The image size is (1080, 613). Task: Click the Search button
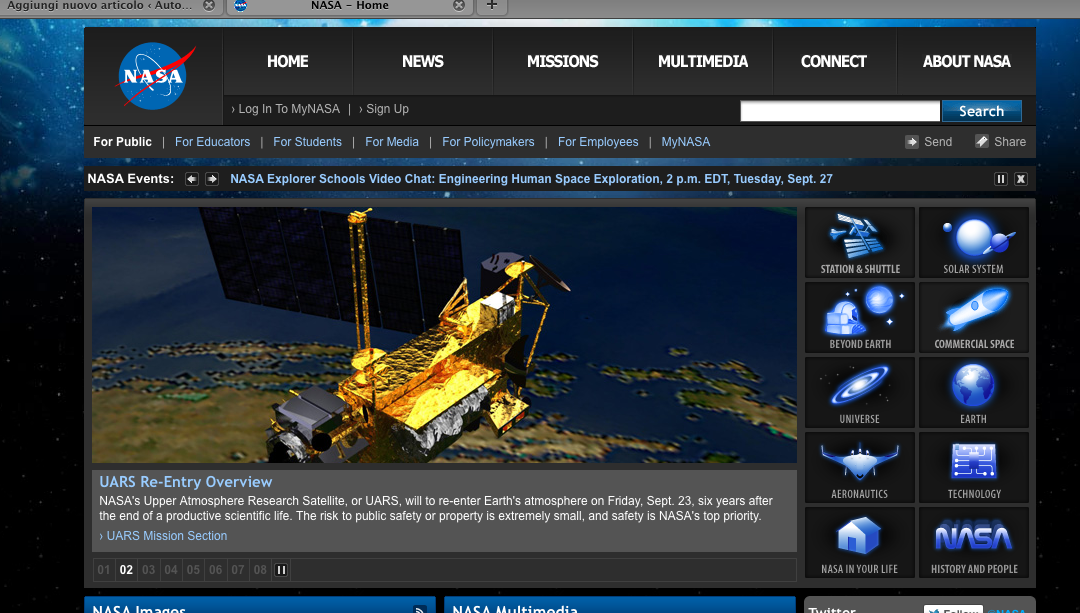[x=982, y=111]
